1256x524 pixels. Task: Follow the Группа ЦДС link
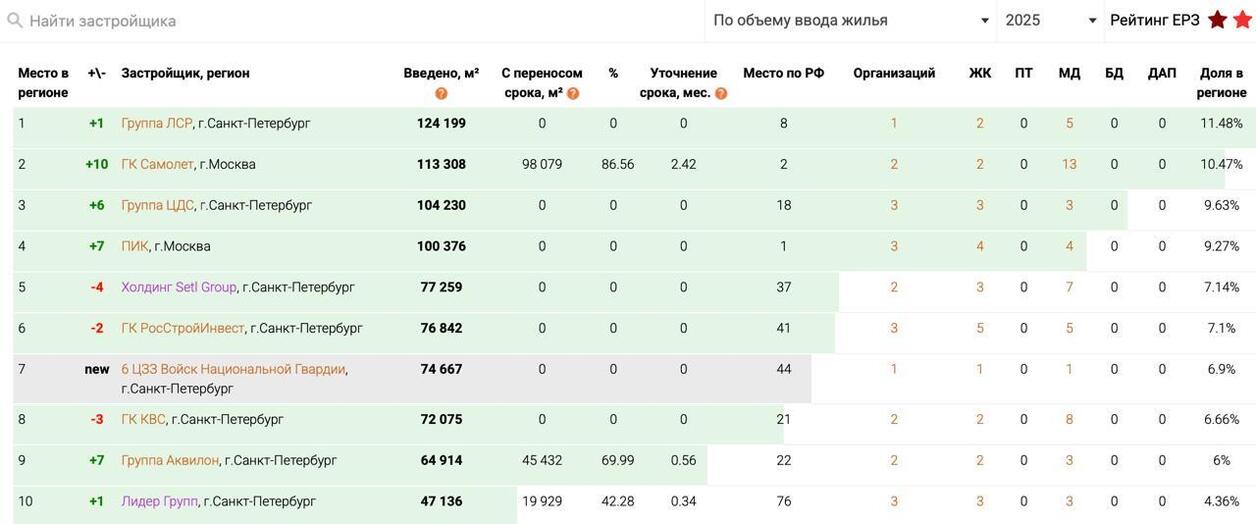(157, 206)
